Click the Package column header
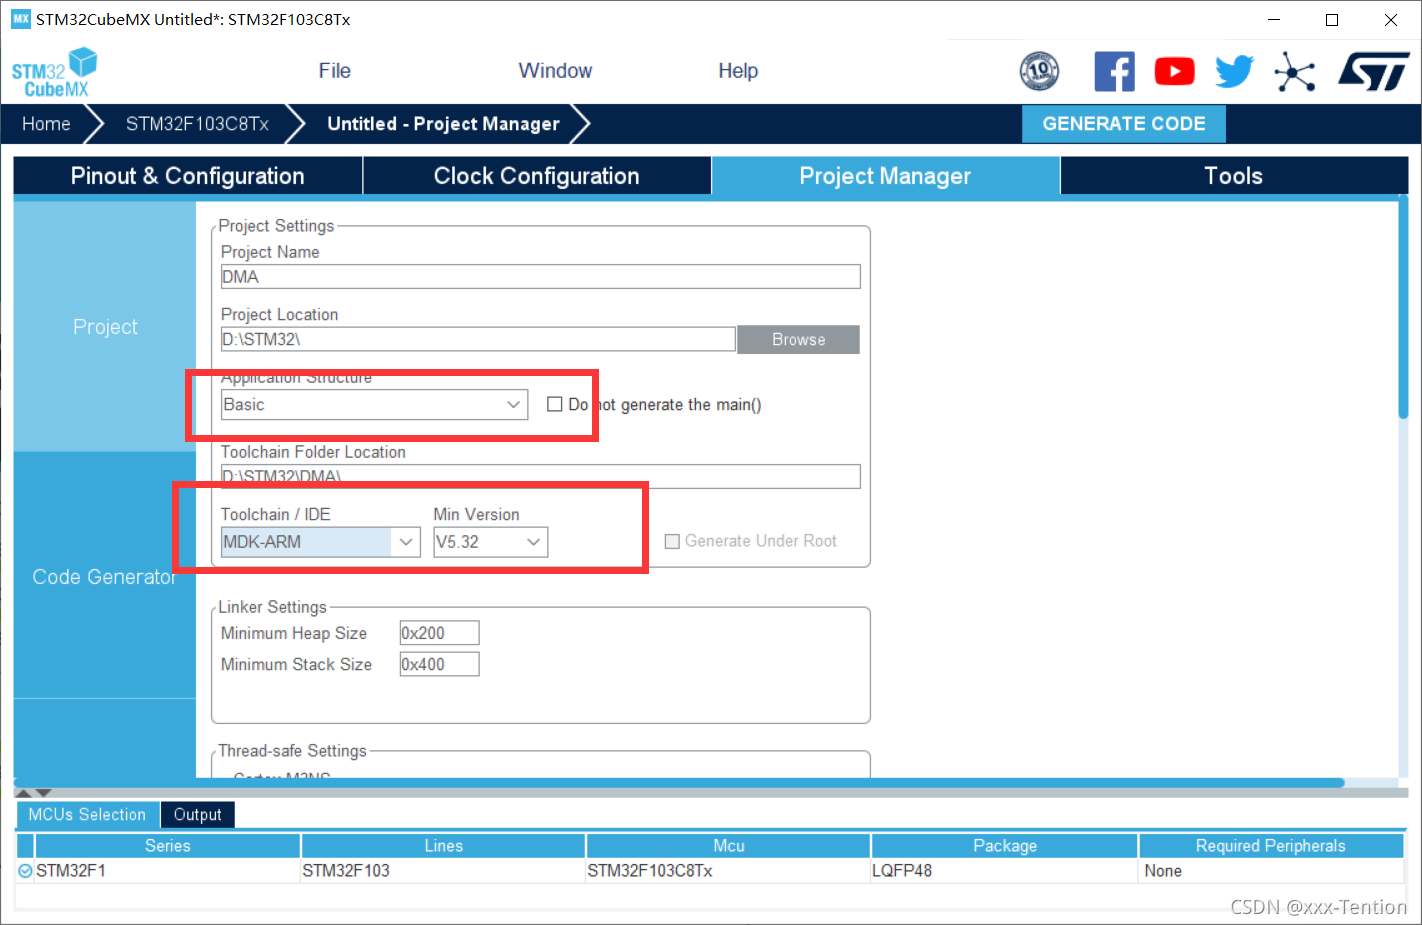 pyautogui.click(x=1005, y=846)
